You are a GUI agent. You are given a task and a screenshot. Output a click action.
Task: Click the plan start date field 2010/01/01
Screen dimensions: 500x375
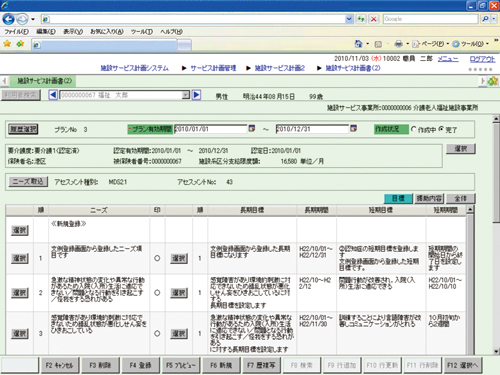click(210, 129)
